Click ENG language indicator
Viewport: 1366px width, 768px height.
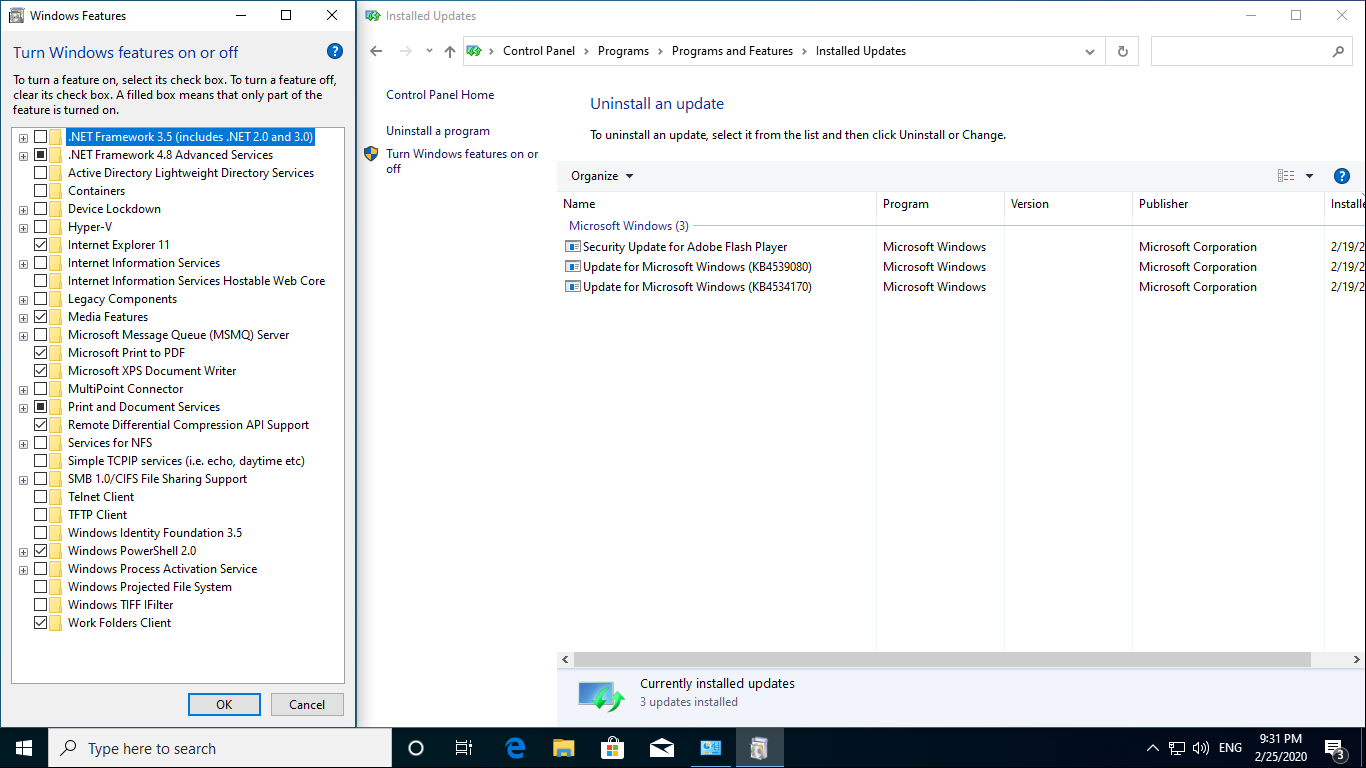click(x=1230, y=748)
